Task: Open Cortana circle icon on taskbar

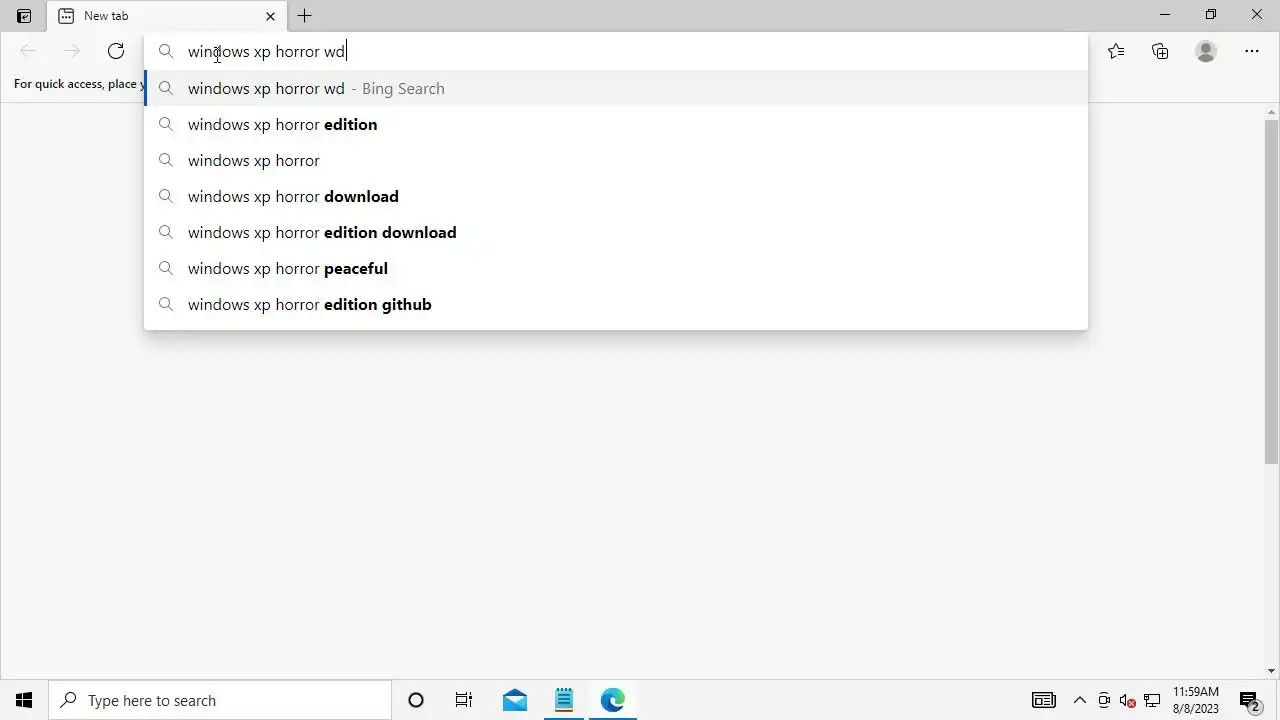Action: tap(416, 700)
